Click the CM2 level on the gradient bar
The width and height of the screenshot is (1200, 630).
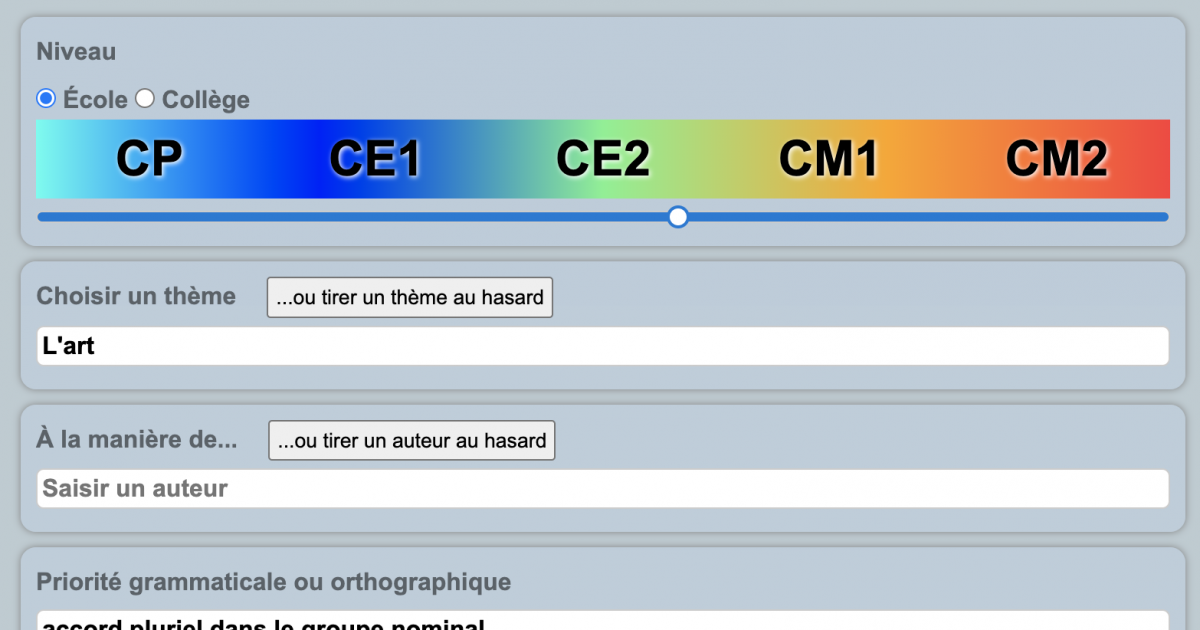point(1056,159)
